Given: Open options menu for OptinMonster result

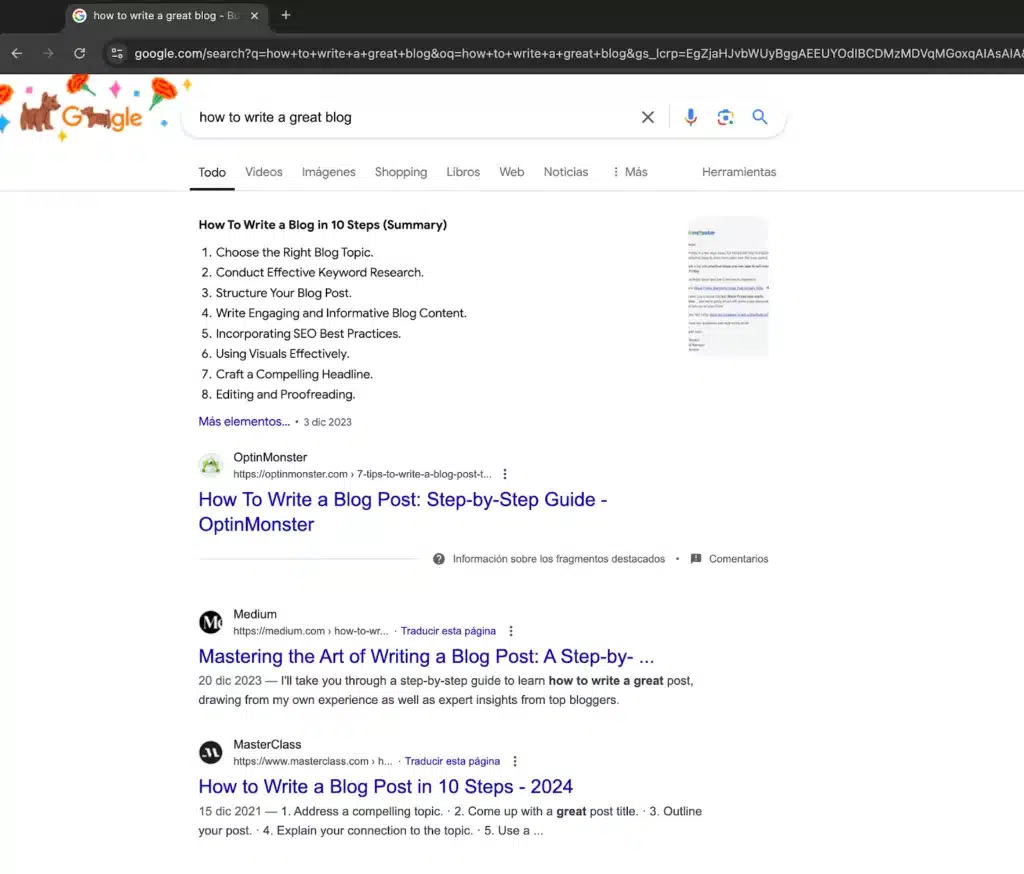Looking at the screenshot, I should pyautogui.click(x=505, y=474).
